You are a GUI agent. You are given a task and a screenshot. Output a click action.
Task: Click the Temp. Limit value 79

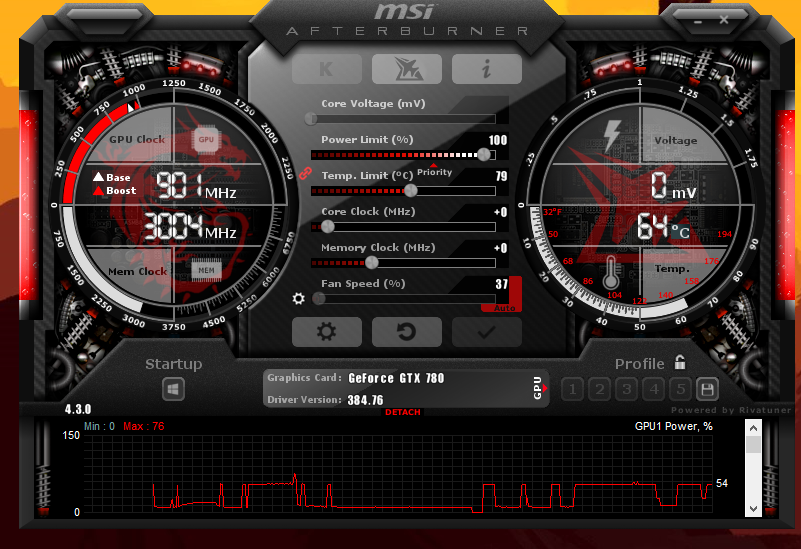coord(501,176)
